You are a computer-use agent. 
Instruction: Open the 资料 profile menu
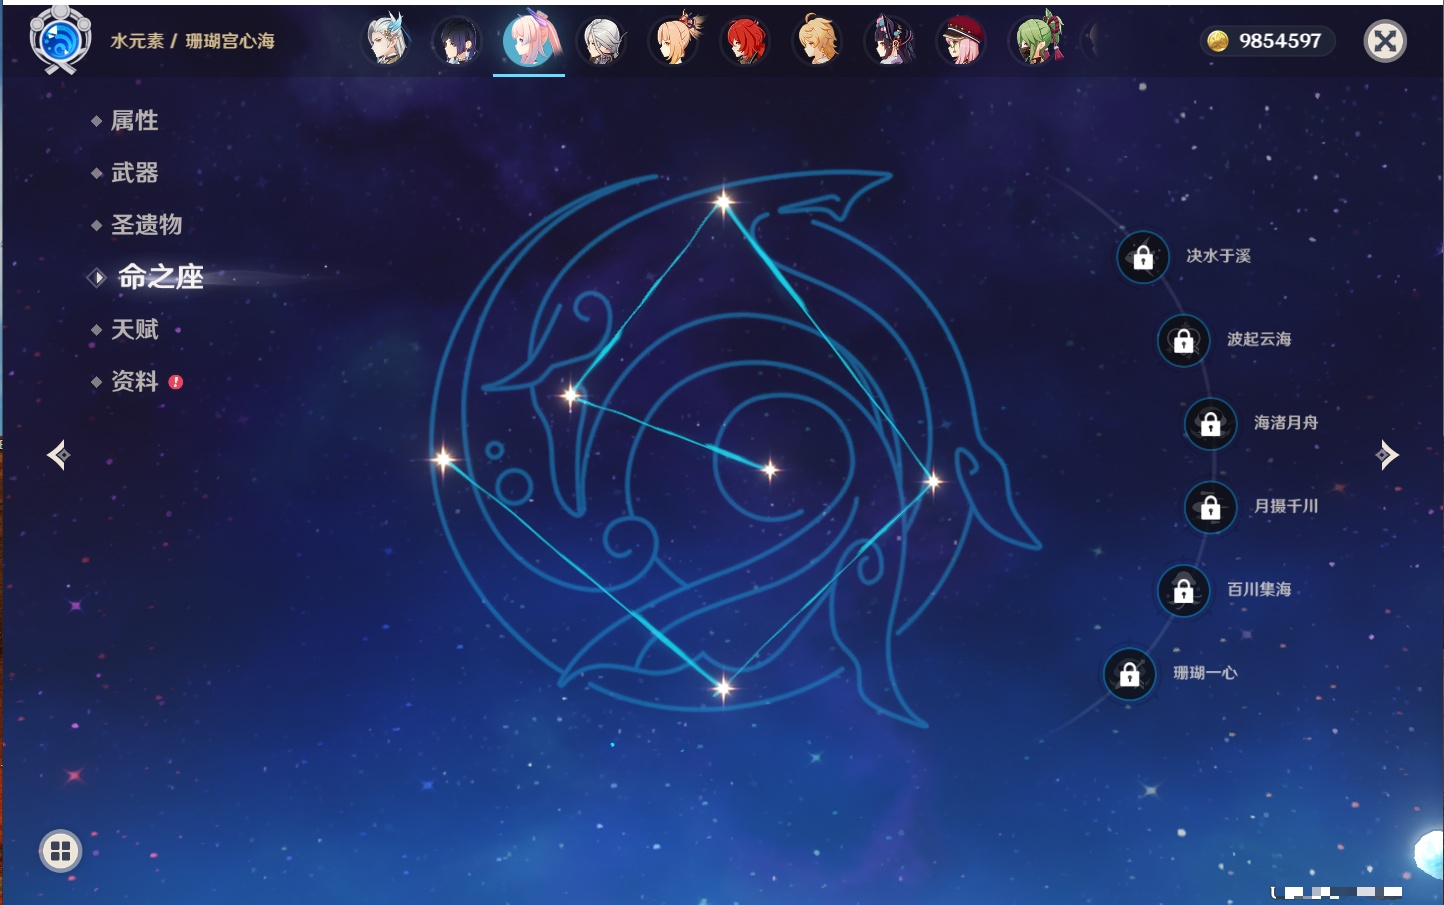(134, 381)
